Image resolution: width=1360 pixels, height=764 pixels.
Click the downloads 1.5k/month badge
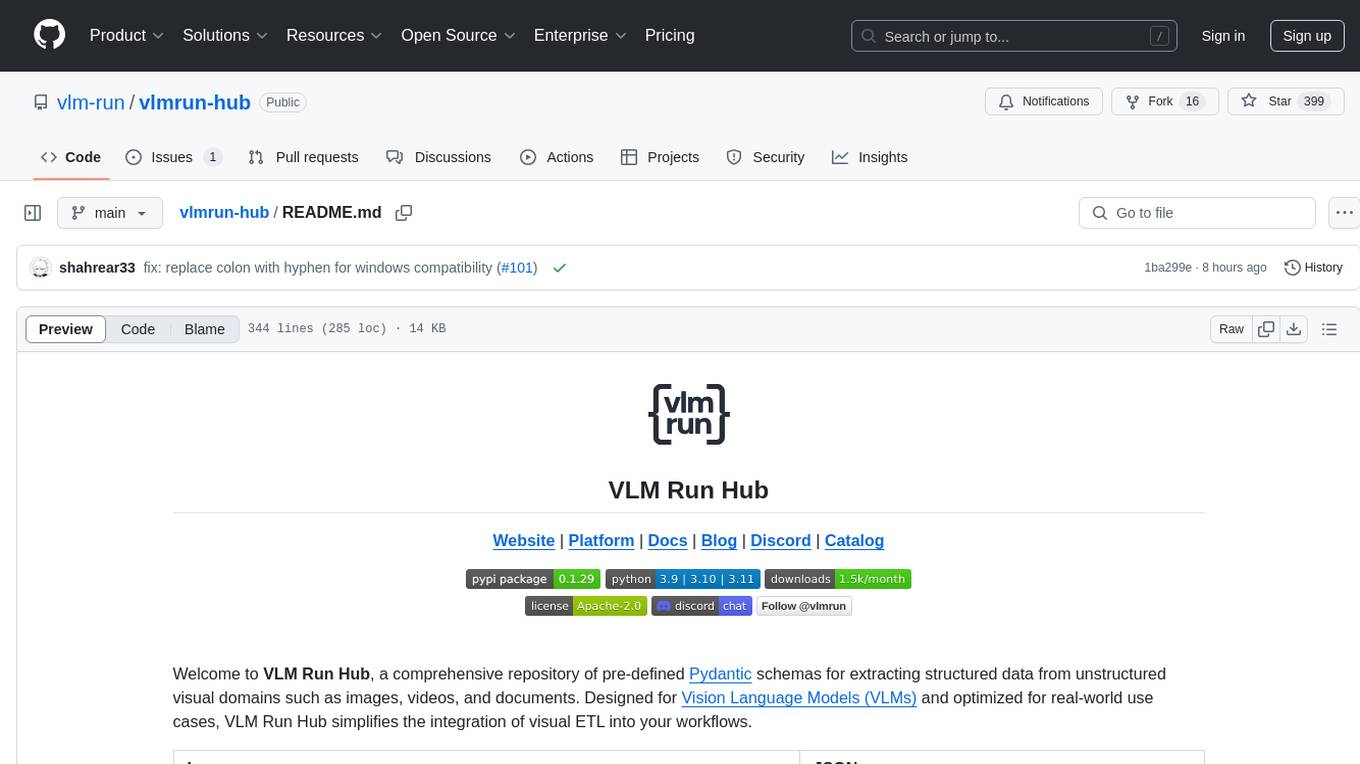tap(838, 579)
